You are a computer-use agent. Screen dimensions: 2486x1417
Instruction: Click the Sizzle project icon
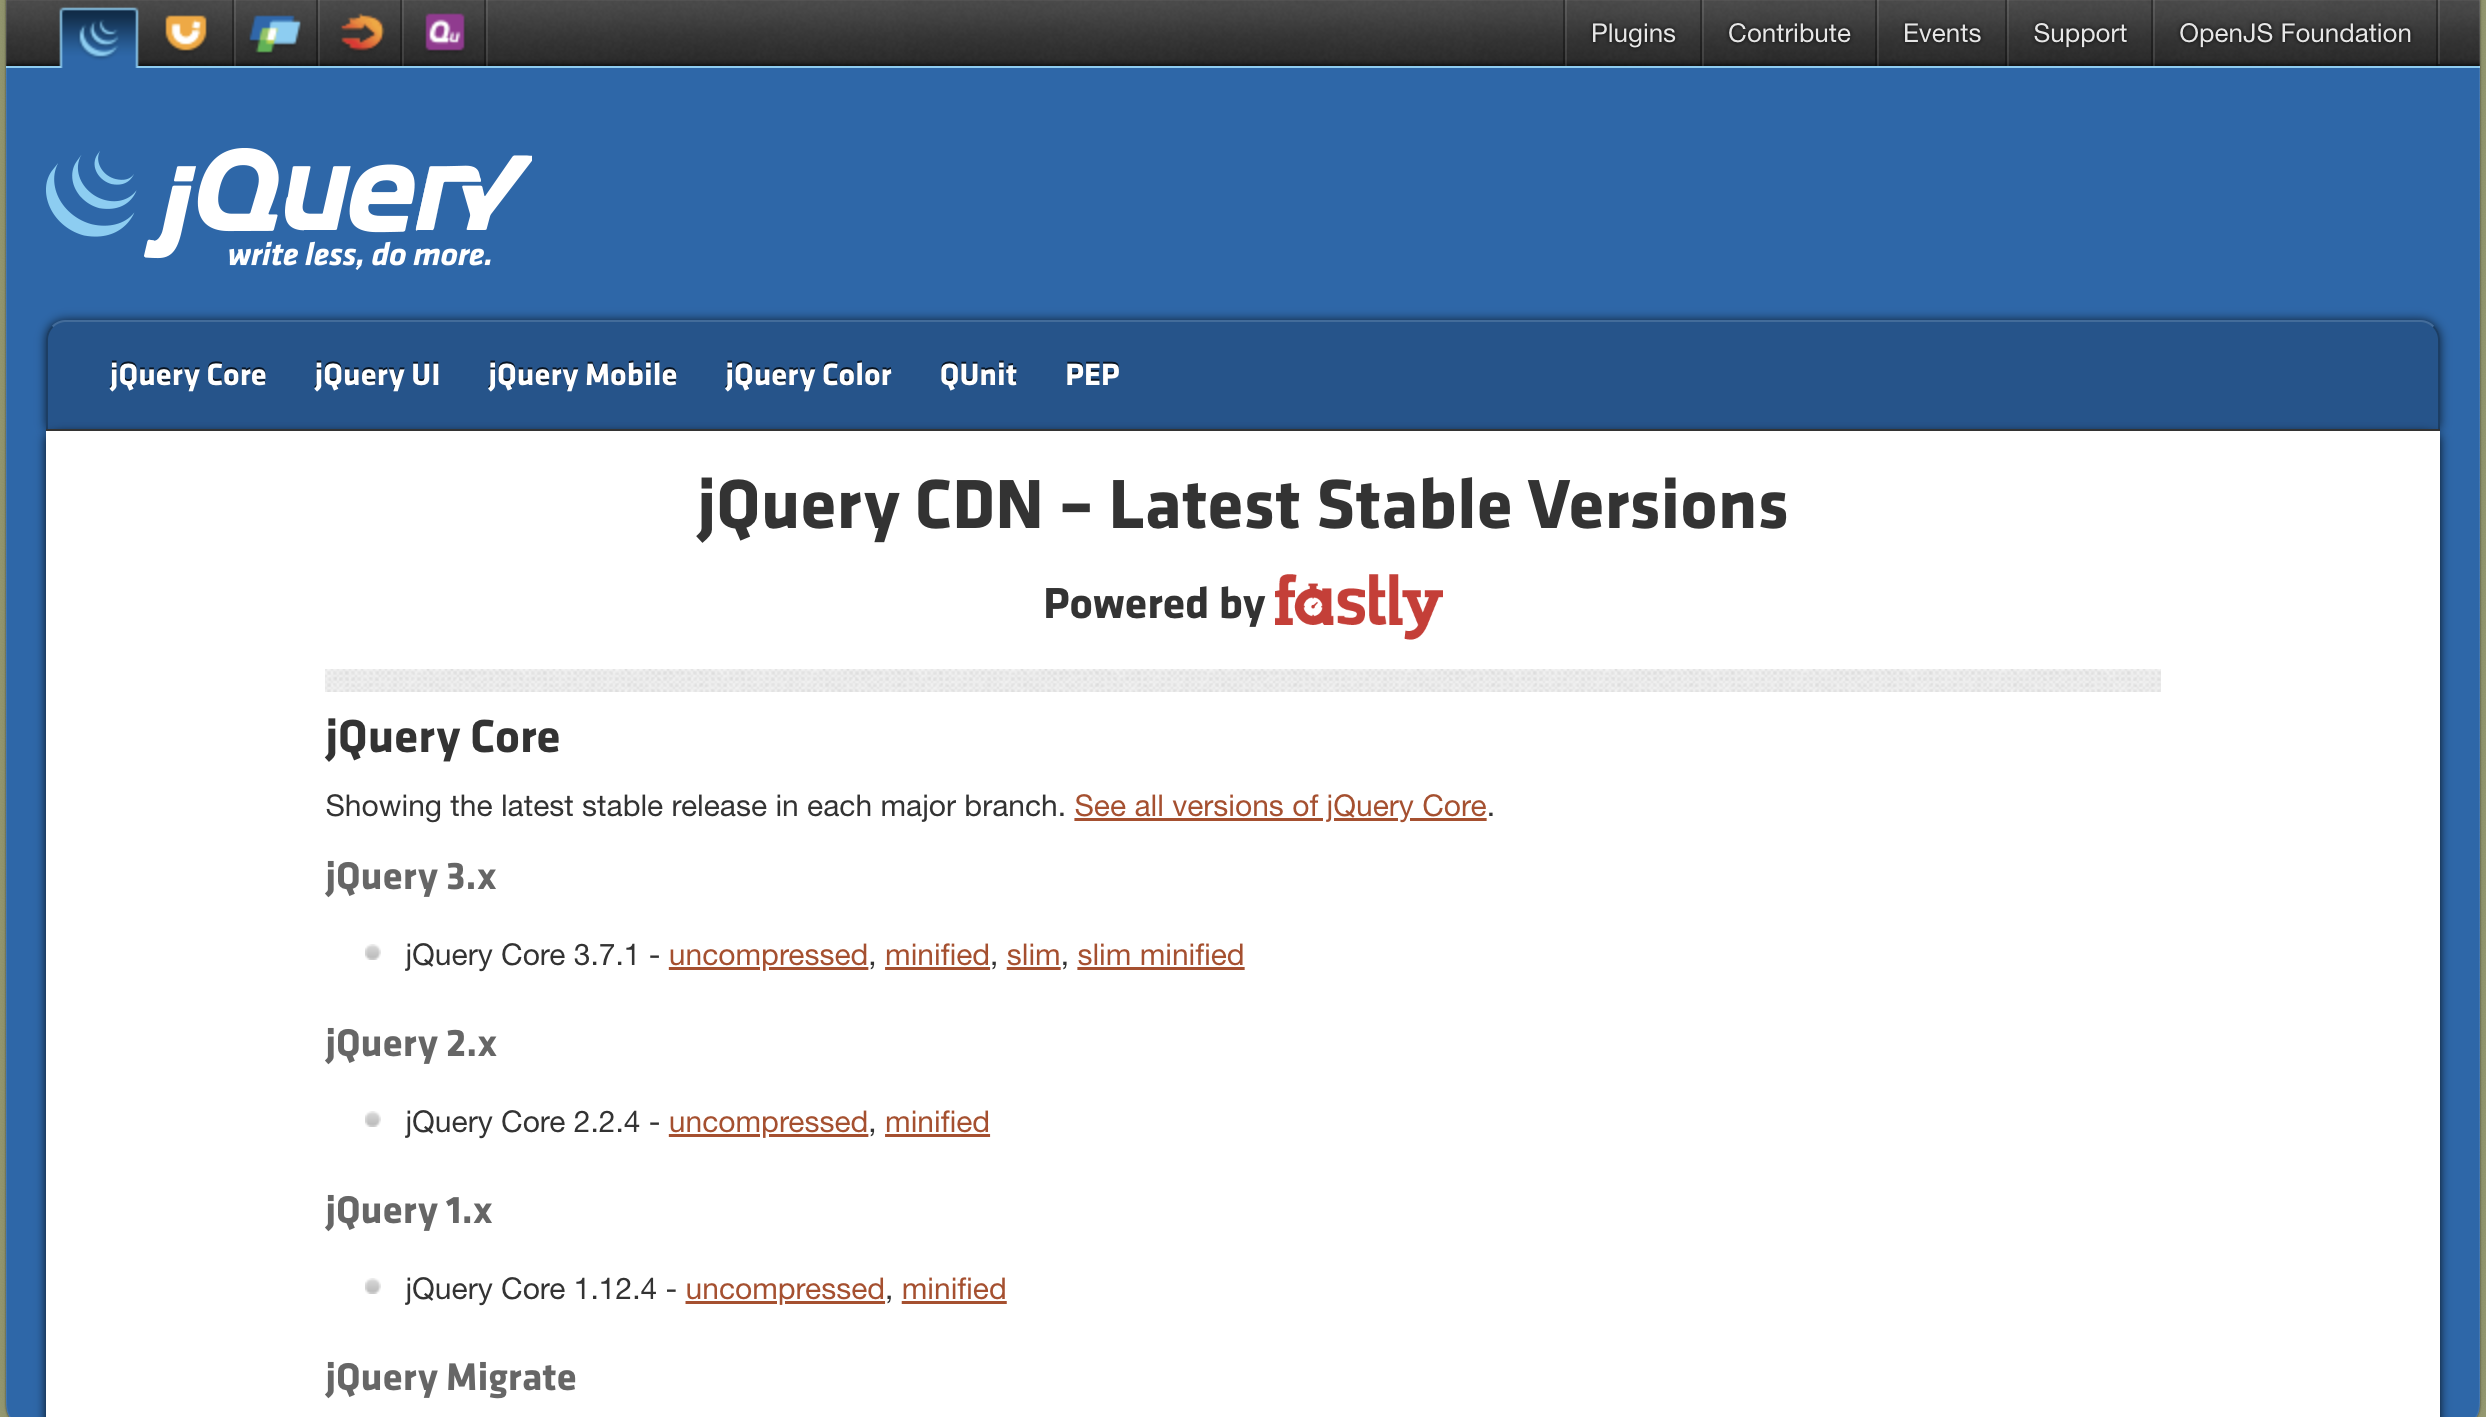click(361, 33)
